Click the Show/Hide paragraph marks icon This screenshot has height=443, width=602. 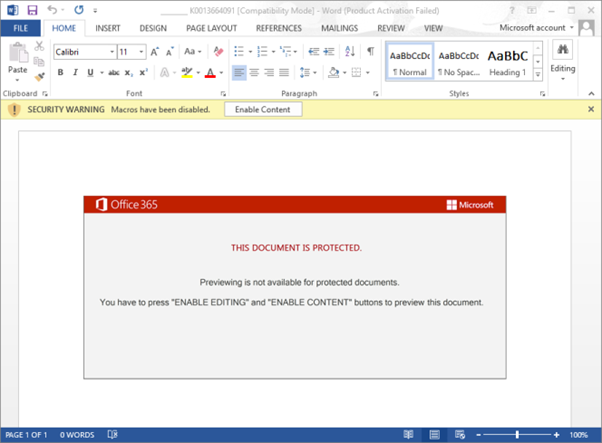tap(370, 51)
